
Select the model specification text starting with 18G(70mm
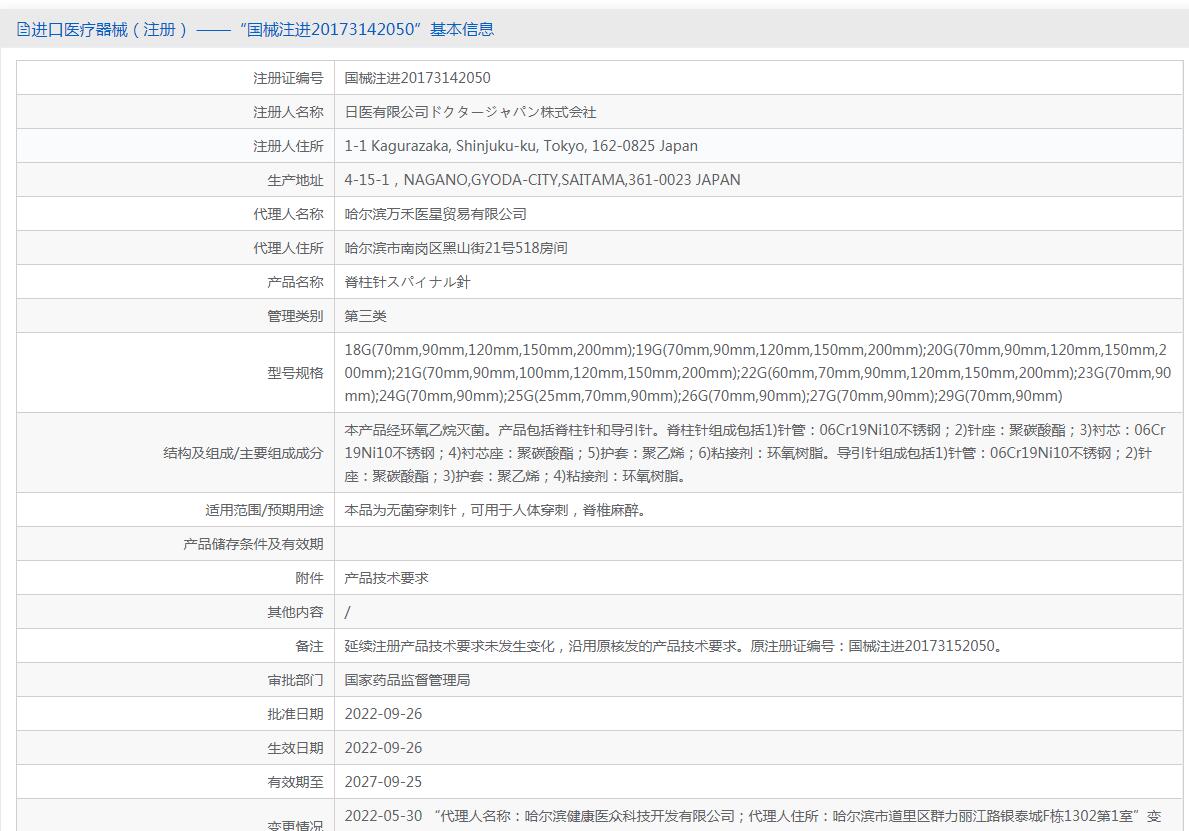coord(758,373)
